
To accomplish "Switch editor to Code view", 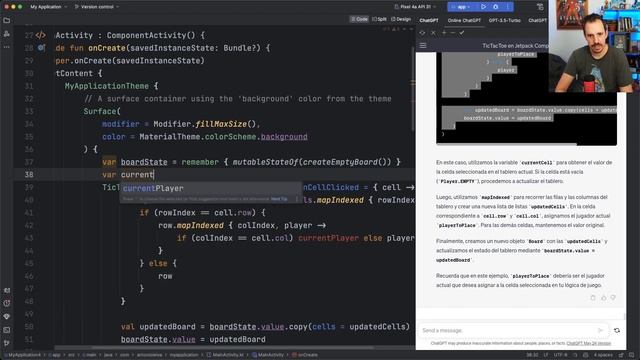I will pyautogui.click(x=359, y=19).
